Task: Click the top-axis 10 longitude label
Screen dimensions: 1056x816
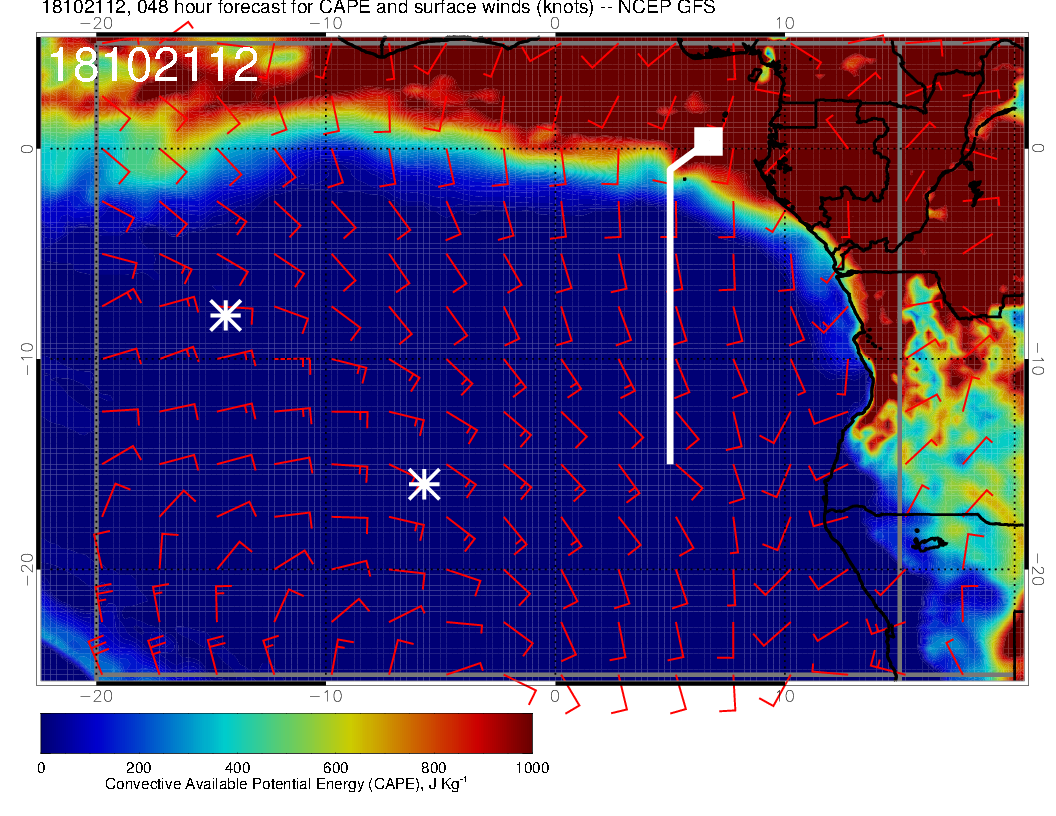Action: click(785, 23)
